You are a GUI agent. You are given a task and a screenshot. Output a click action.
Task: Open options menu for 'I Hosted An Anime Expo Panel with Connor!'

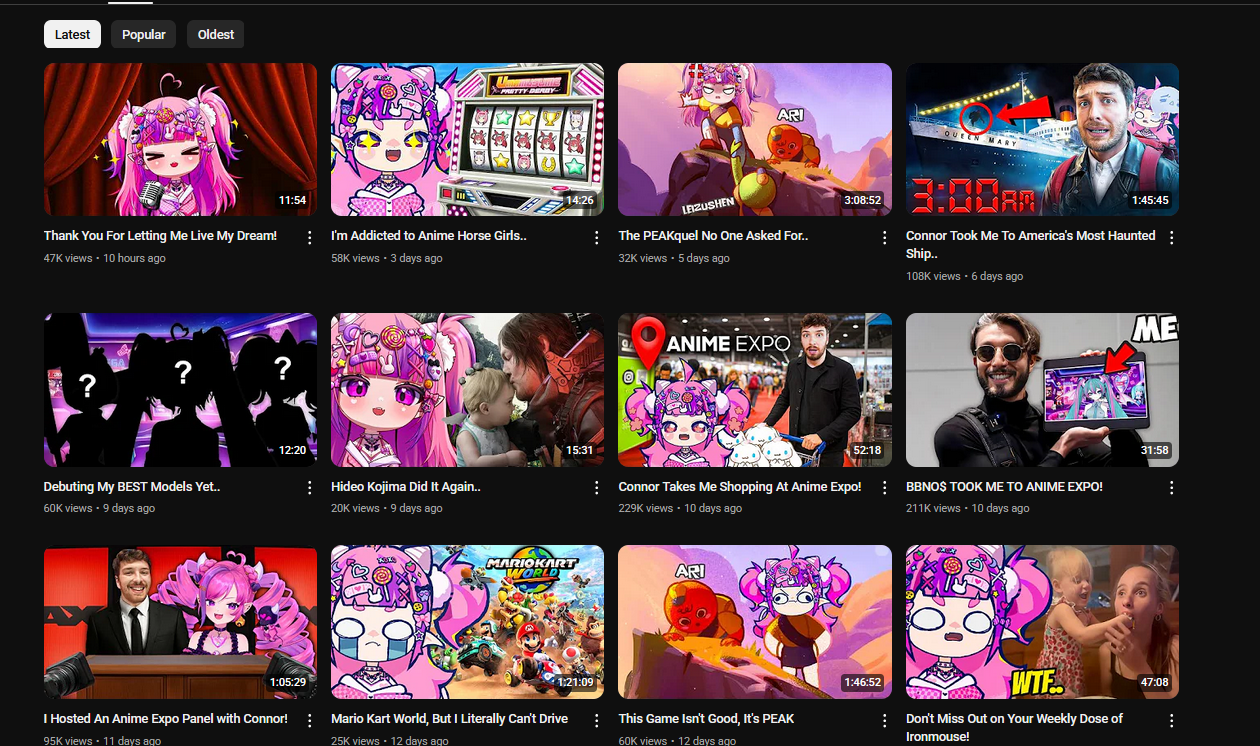pos(309,720)
